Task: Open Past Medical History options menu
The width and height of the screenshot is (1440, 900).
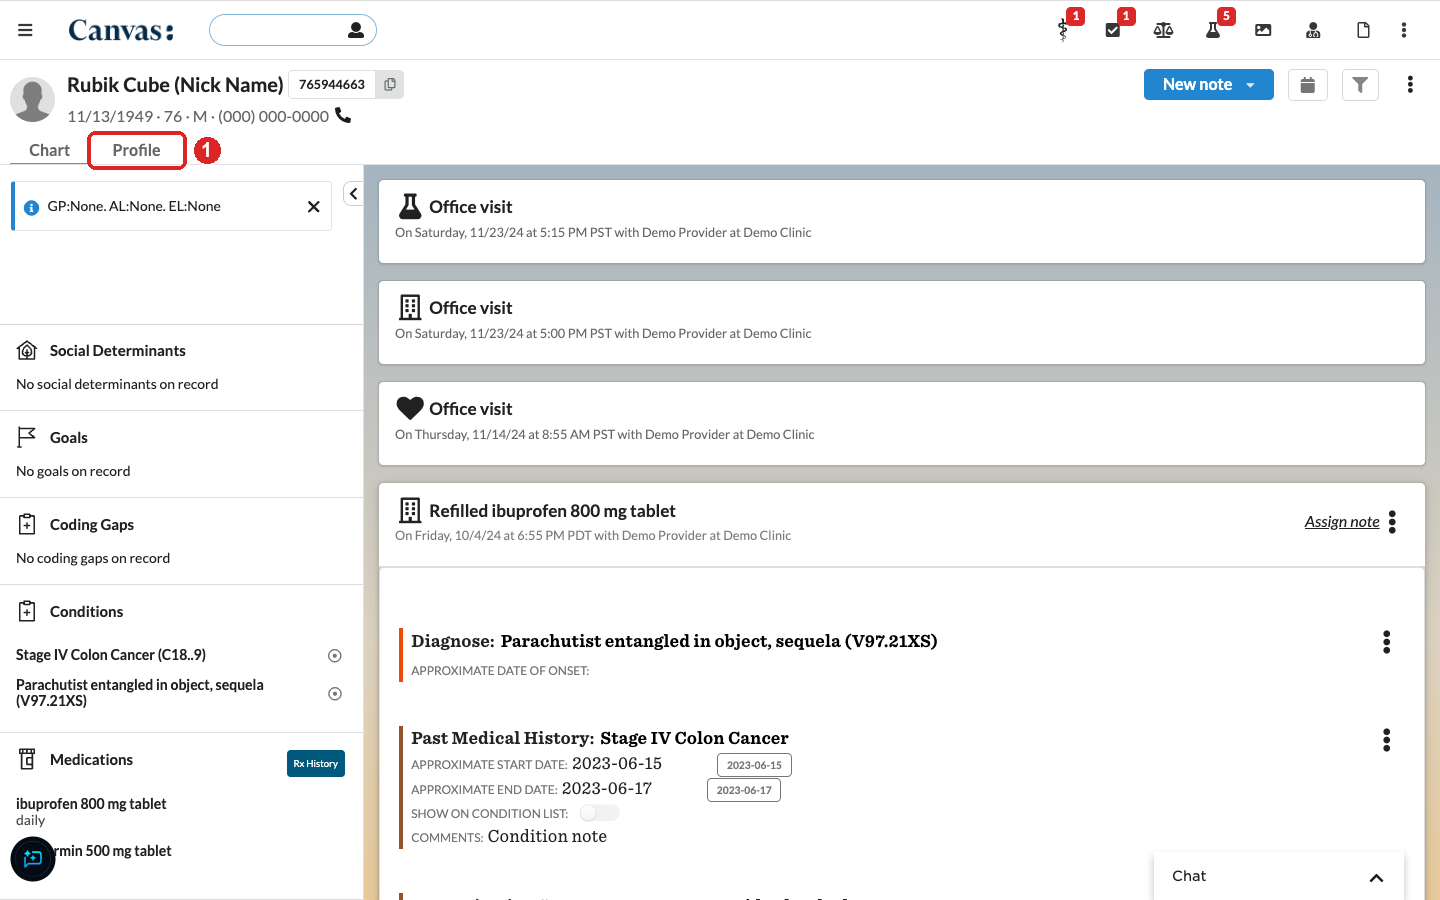Action: tap(1386, 740)
